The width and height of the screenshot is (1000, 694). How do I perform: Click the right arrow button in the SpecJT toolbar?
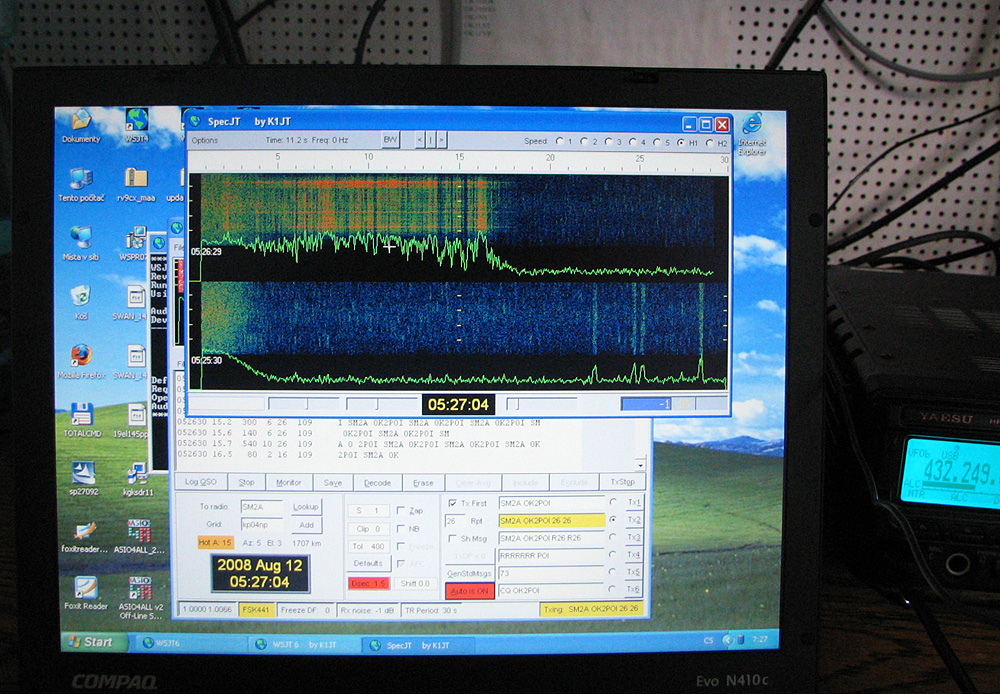click(x=441, y=140)
